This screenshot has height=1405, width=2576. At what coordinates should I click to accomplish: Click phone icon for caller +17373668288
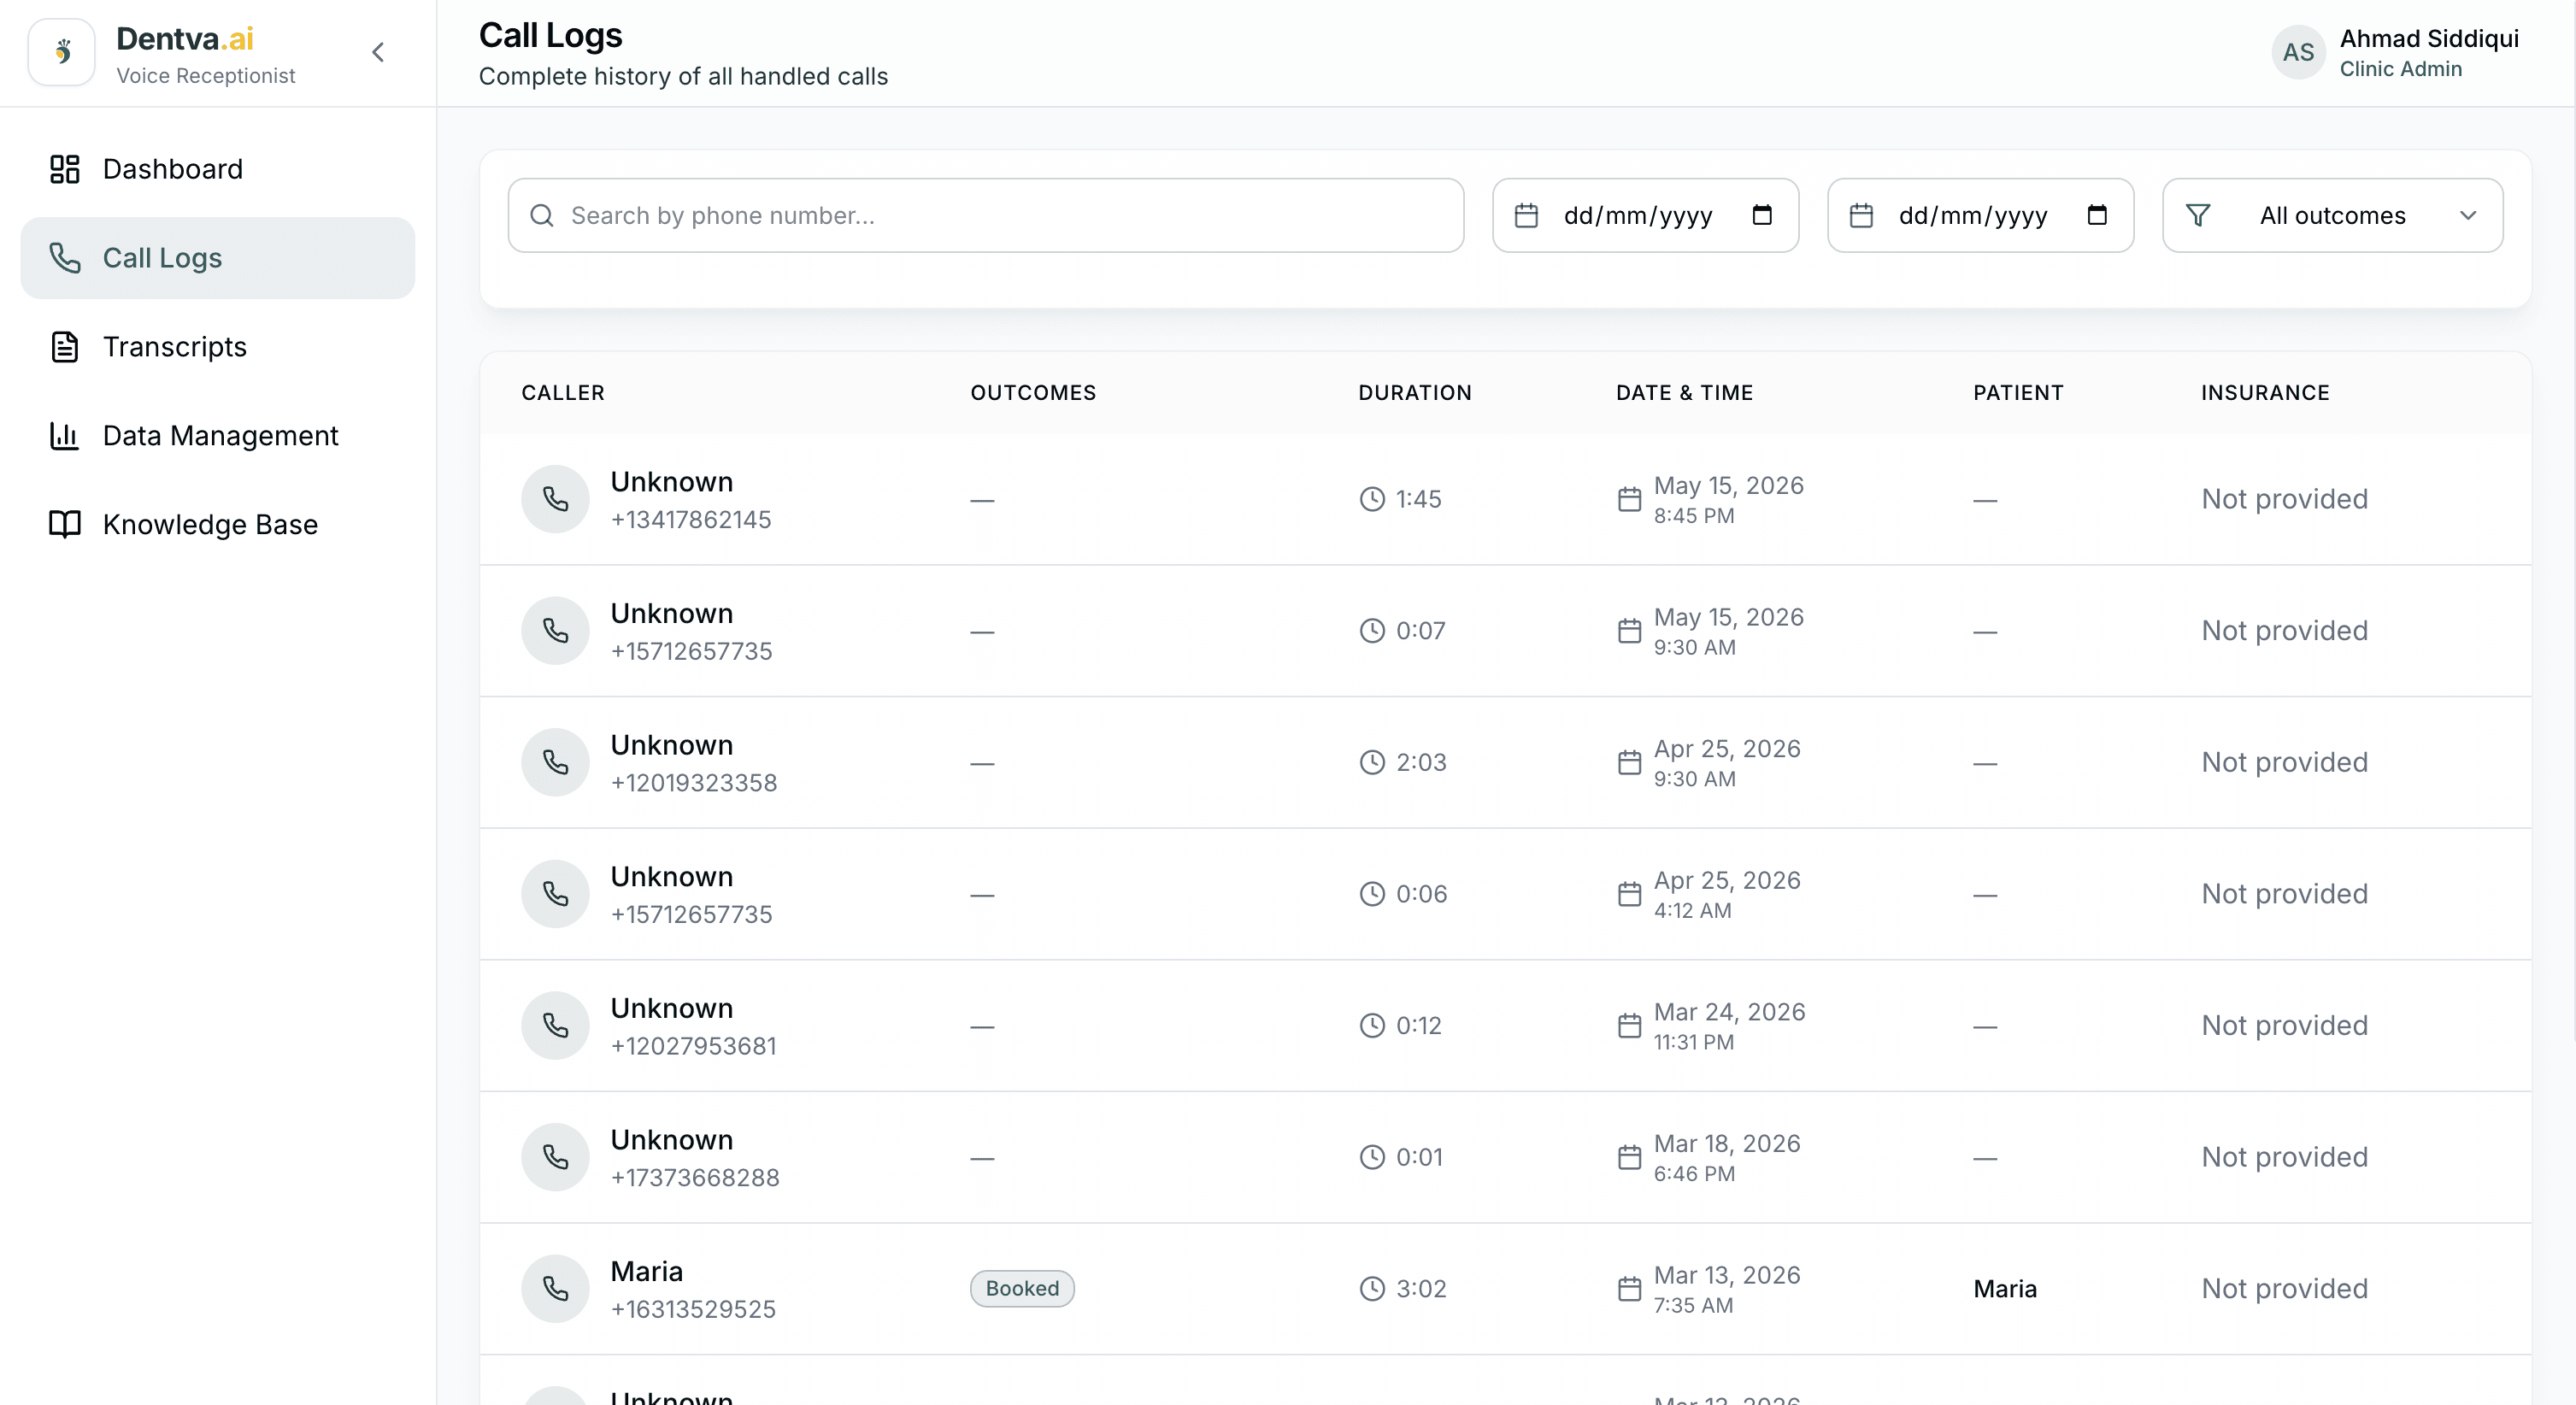[x=555, y=1157]
